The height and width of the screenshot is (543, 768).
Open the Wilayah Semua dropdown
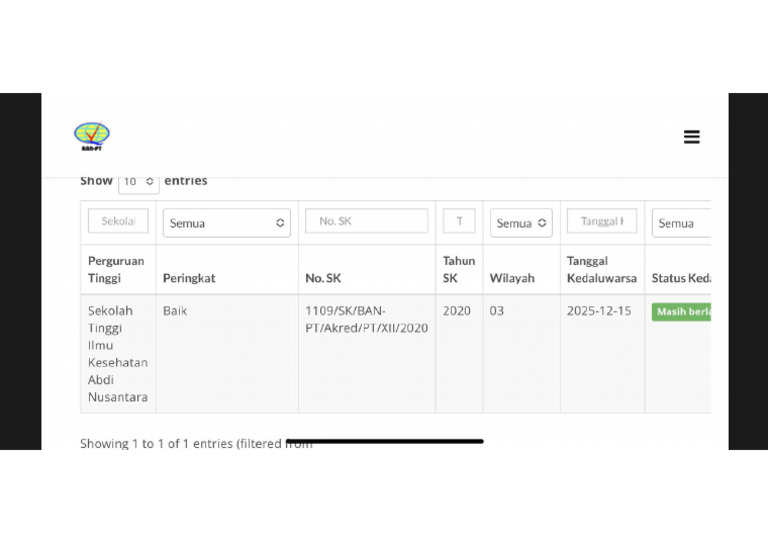pyautogui.click(x=520, y=223)
